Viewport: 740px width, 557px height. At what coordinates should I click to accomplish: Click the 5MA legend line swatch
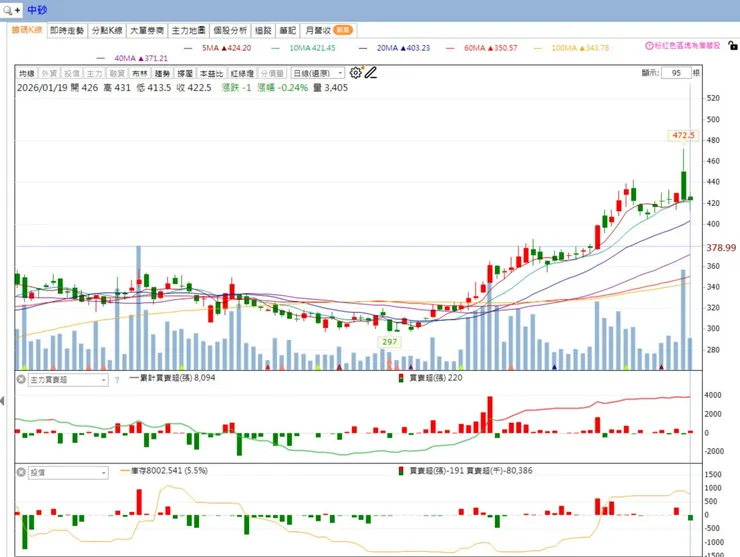point(188,48)
